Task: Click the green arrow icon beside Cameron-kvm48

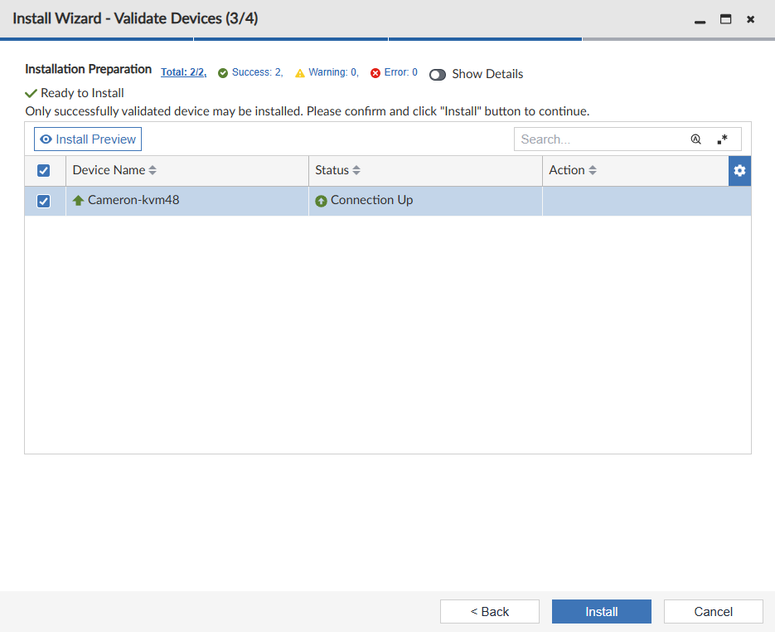Action: [x=78, y=201]
